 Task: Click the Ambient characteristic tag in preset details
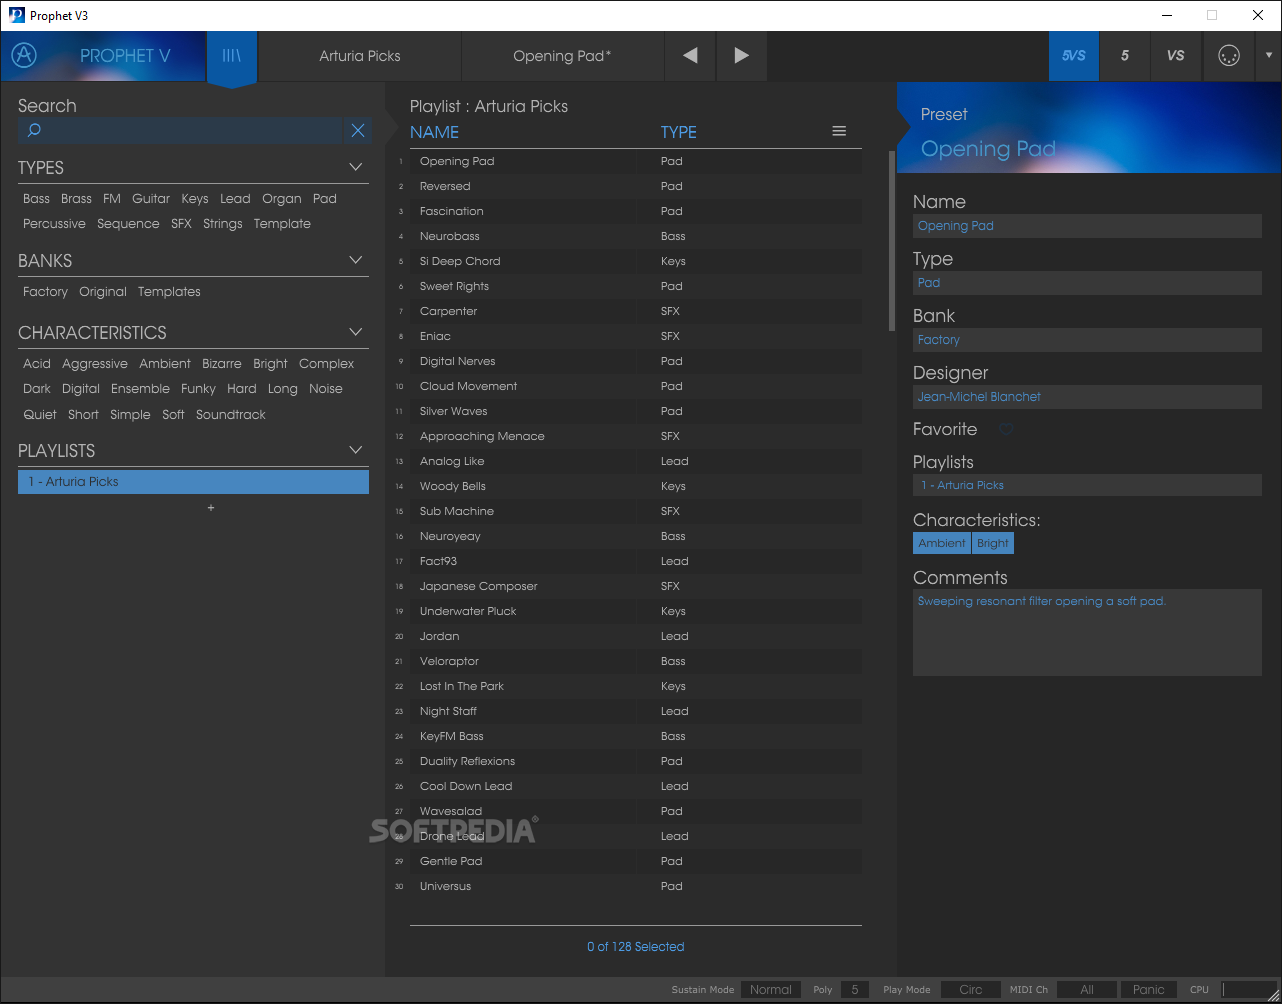tap(942, 543)
